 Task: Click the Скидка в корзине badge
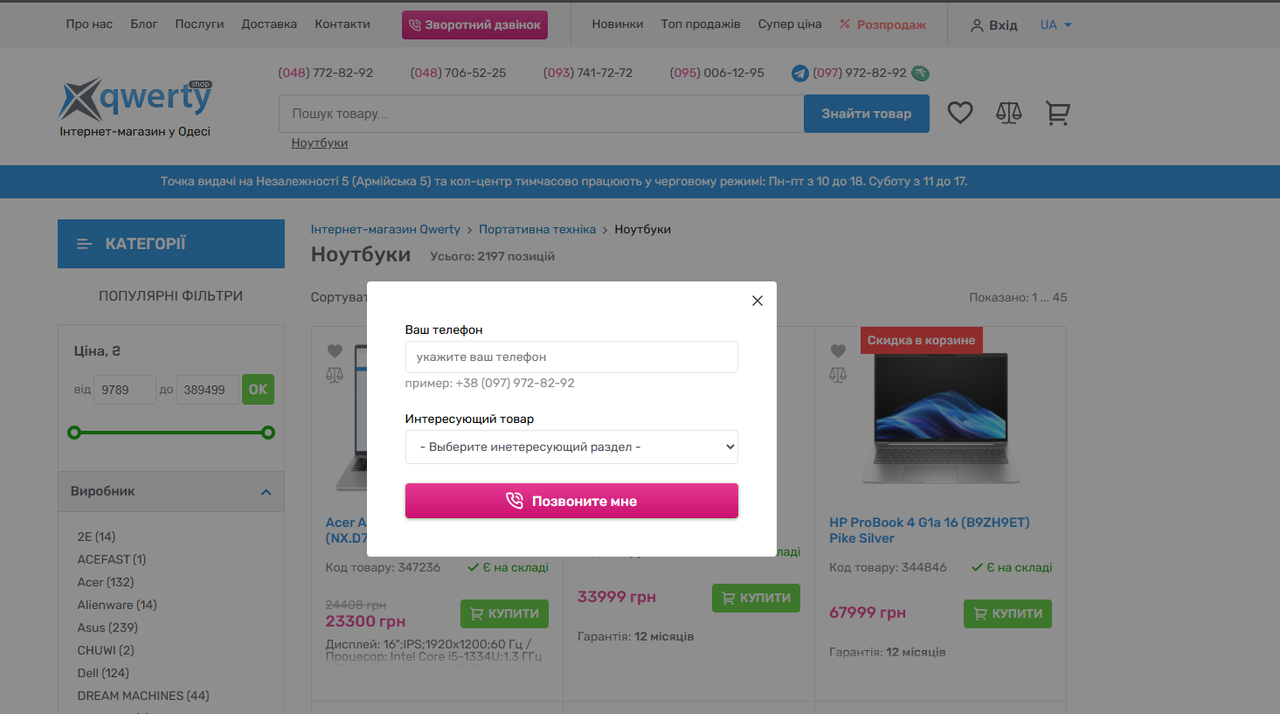921,340
